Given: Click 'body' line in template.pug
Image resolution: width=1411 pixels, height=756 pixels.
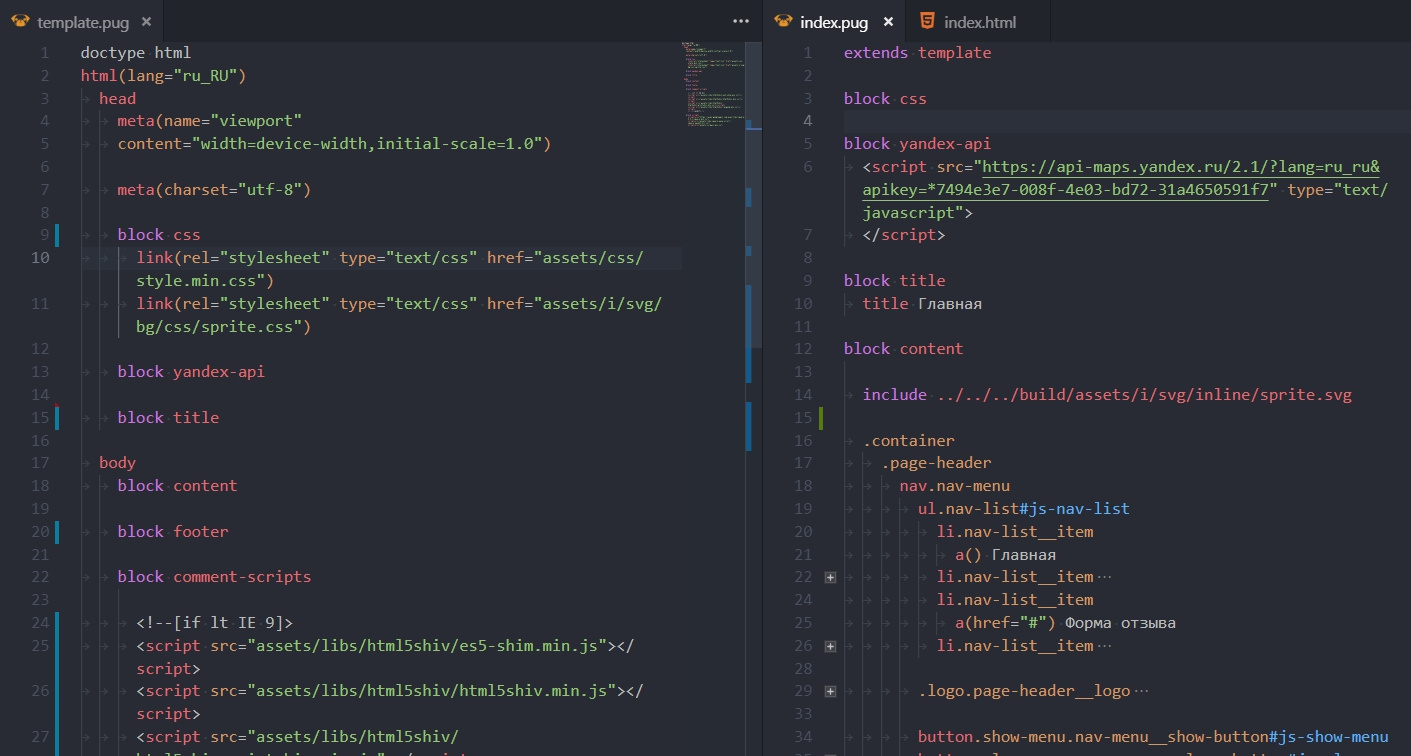Looking at the screenshot, I should 117,462.
